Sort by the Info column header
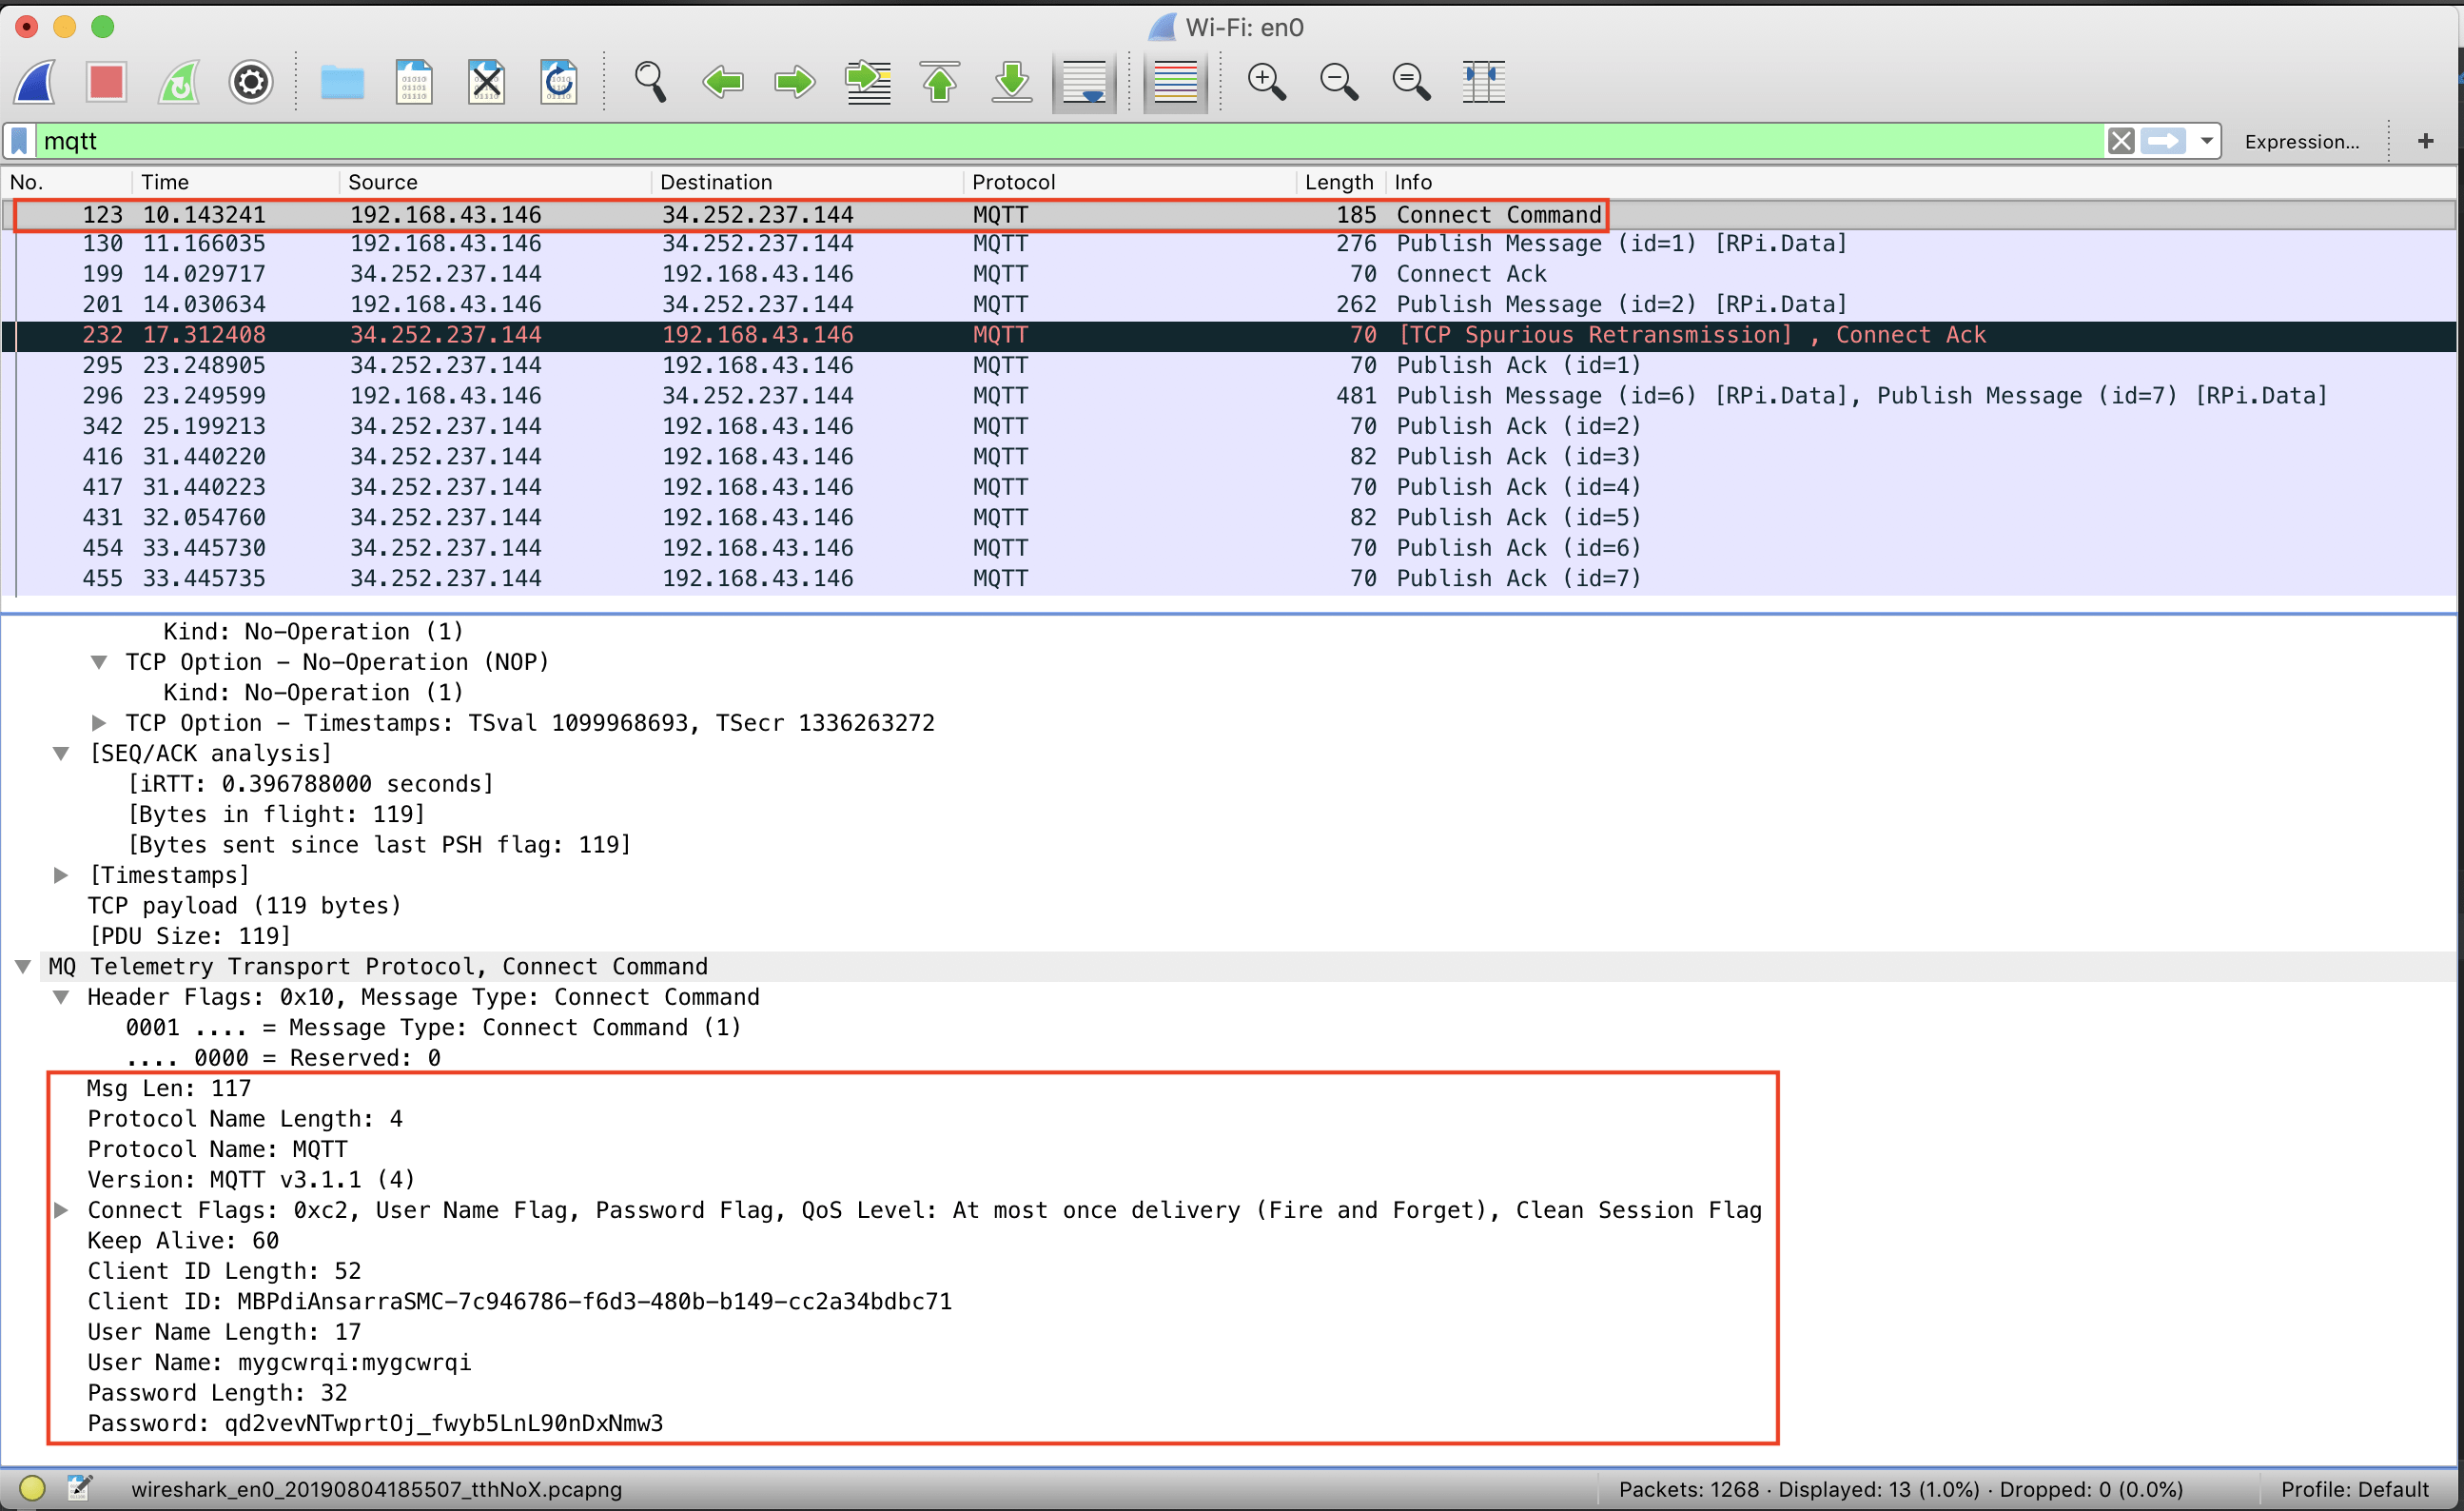This screenshot has height=1511, width=2464. point(1920,182)
